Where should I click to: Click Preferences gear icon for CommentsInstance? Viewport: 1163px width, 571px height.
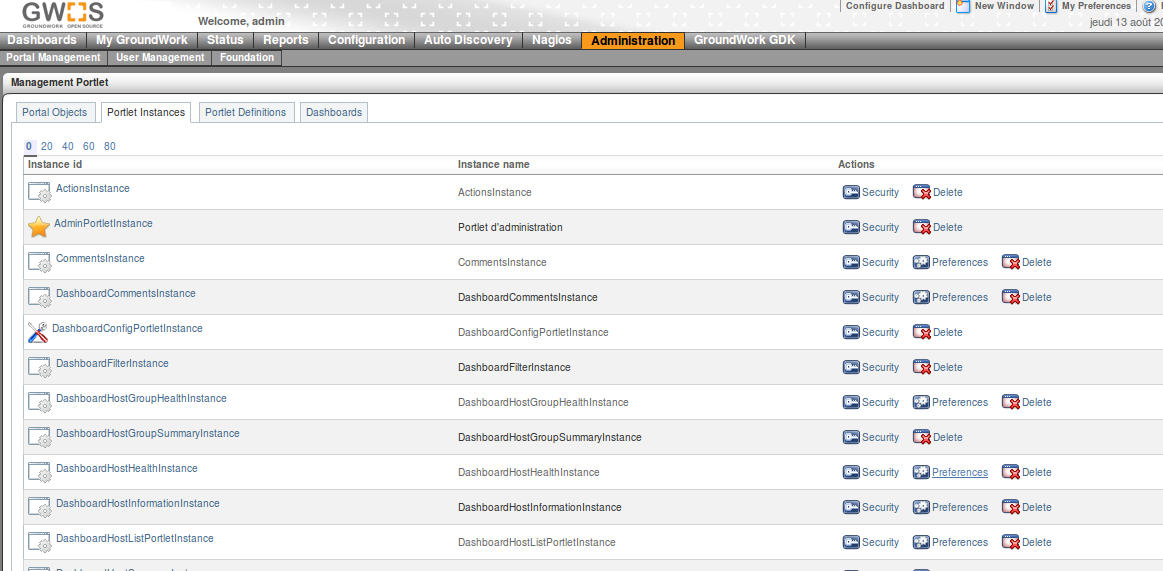click(x=921, y=262)
